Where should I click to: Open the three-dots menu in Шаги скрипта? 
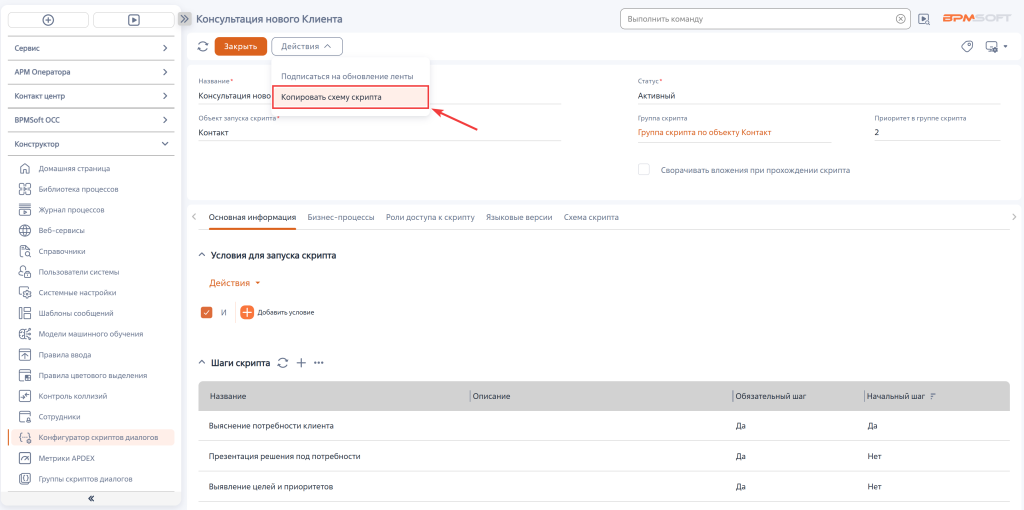pos(319,362)
